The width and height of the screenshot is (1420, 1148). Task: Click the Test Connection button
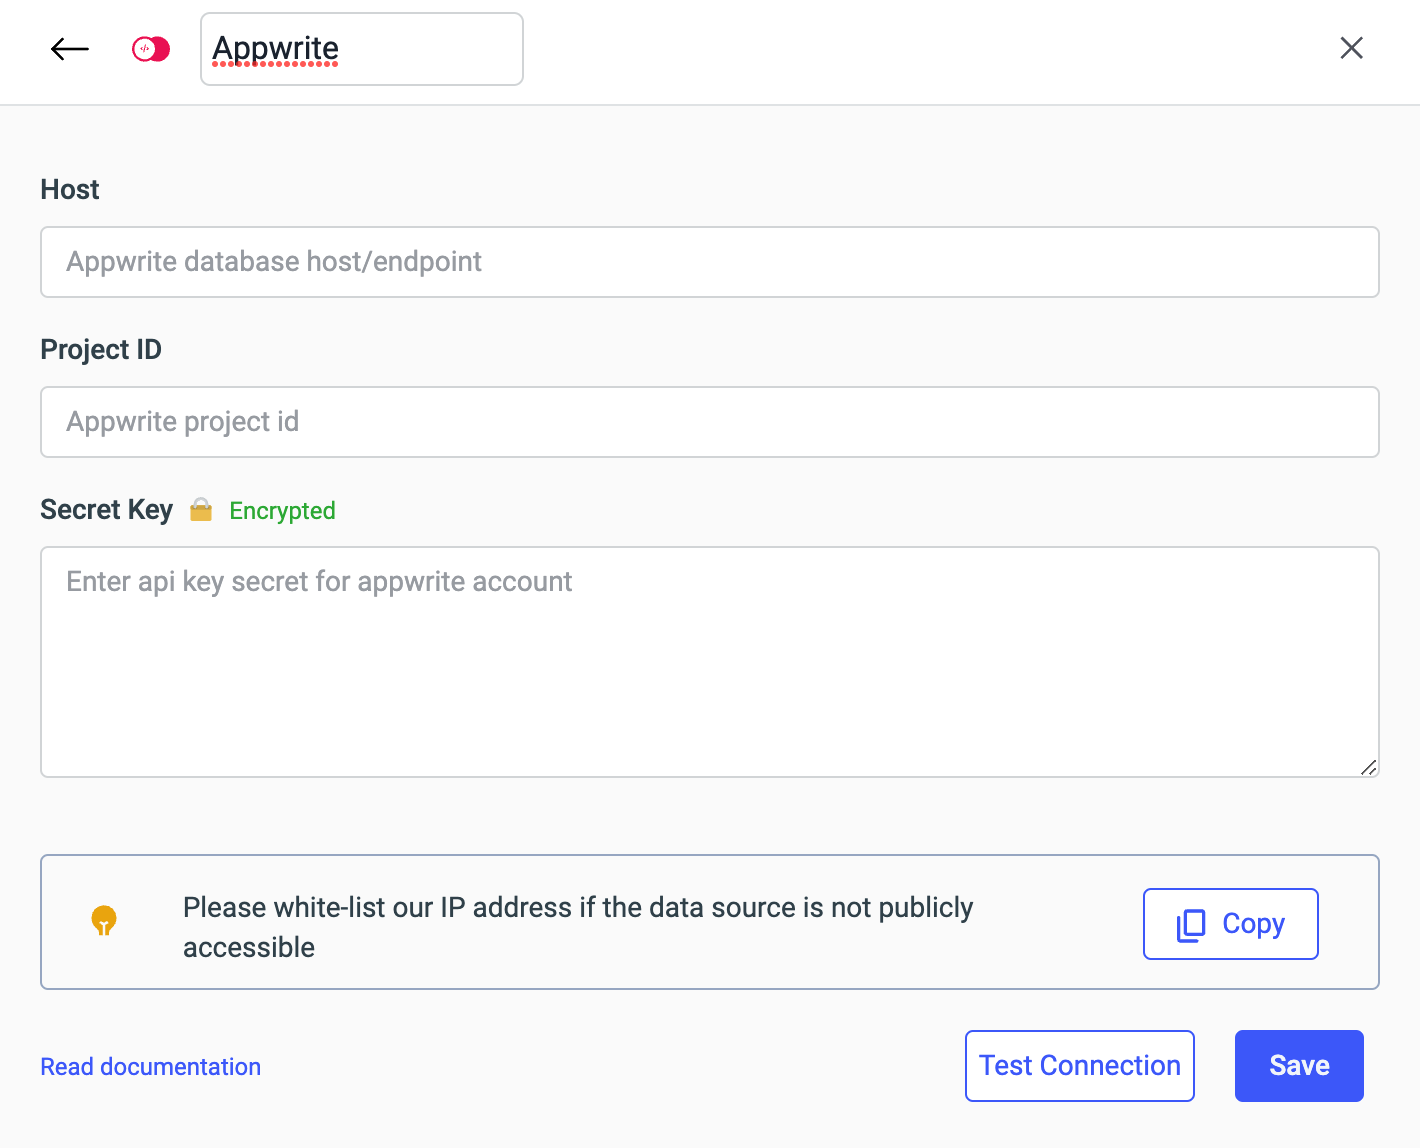click(x=1079, y=1066)
